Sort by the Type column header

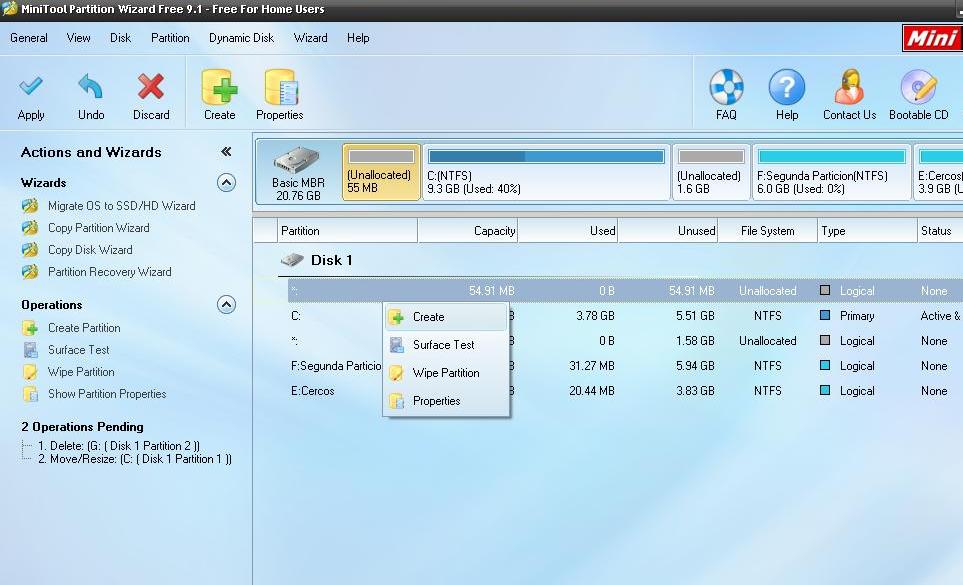(867, 231)
